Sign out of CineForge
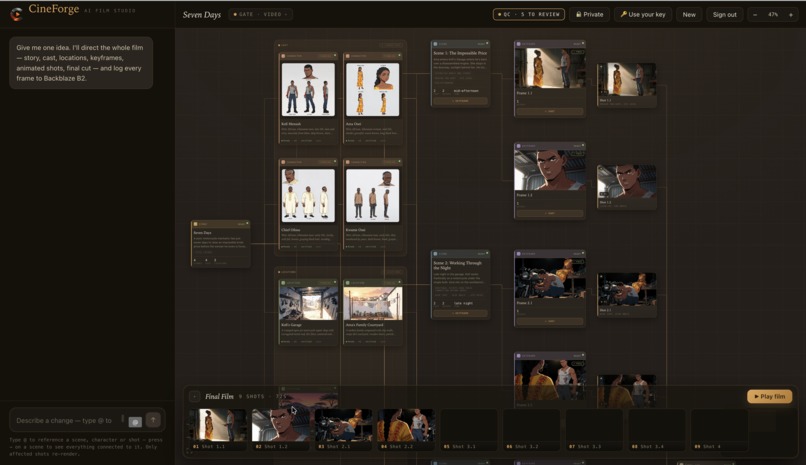806x465 pixels. click(x=724, y=14)
